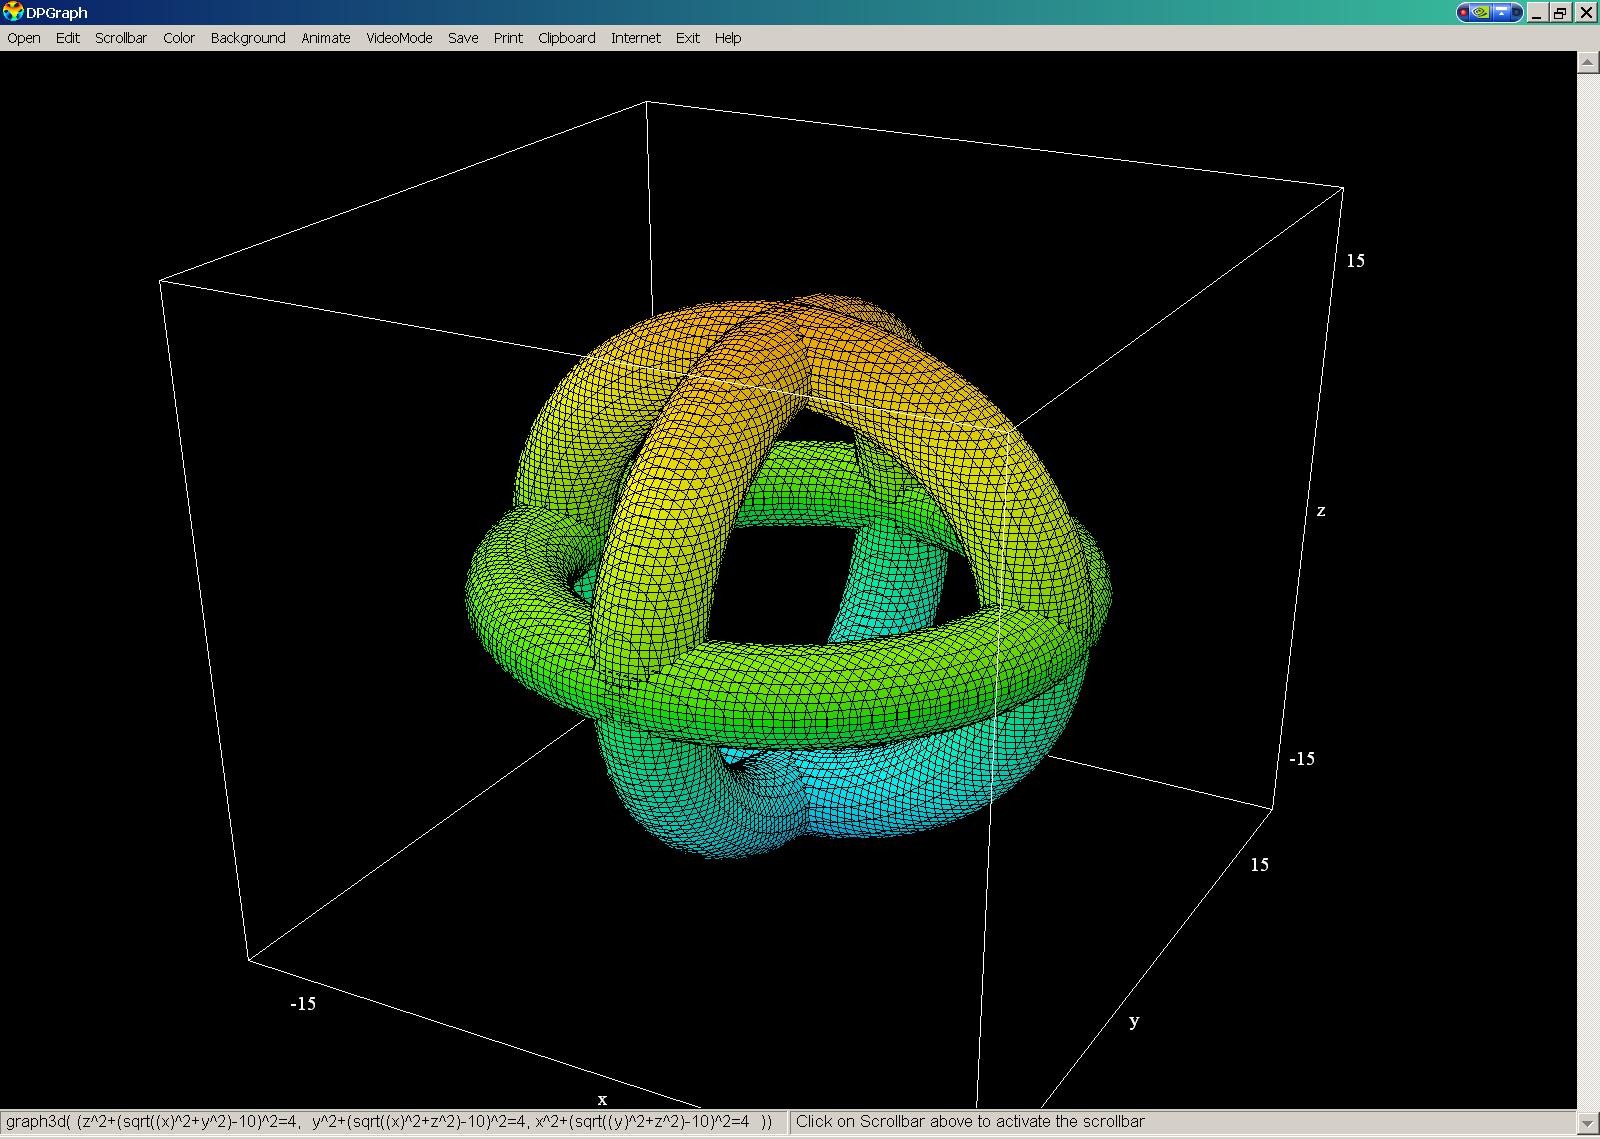Screen dimensions: 1600x1139
Task: Open the Color menu
Action: (x=179, y=38)
